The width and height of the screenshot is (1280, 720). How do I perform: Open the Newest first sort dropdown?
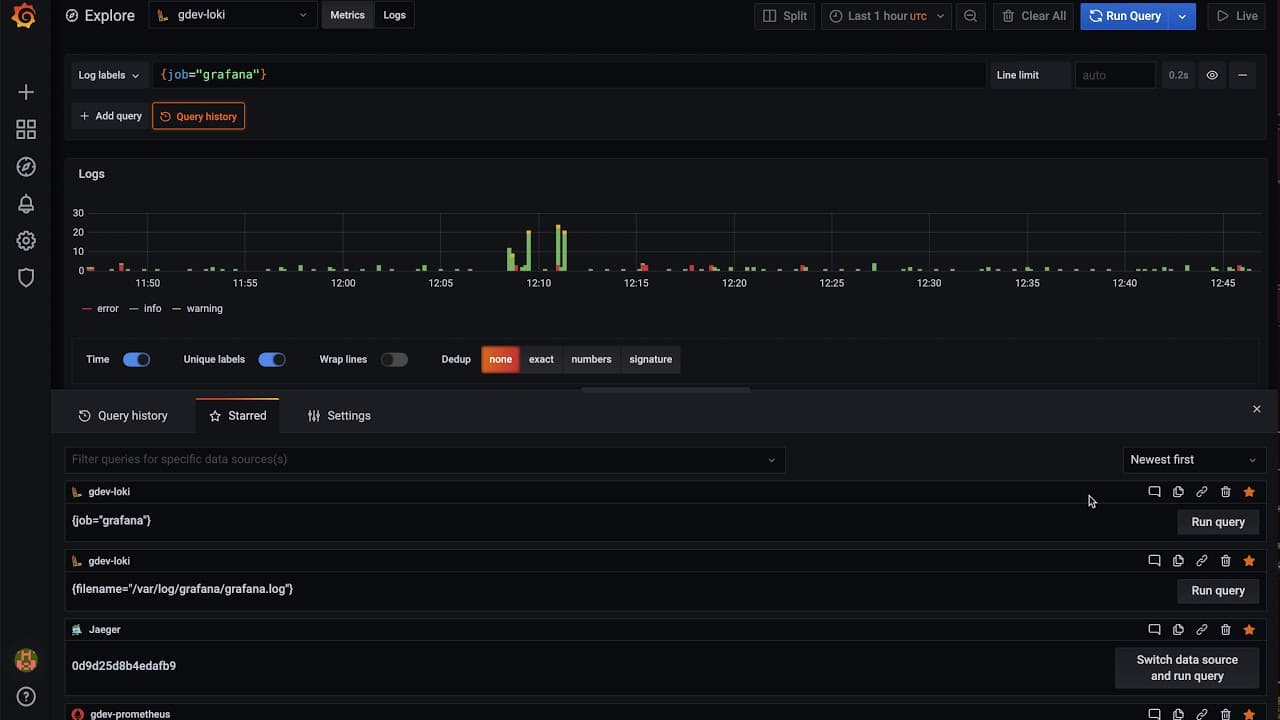[x=1194, y=460]
